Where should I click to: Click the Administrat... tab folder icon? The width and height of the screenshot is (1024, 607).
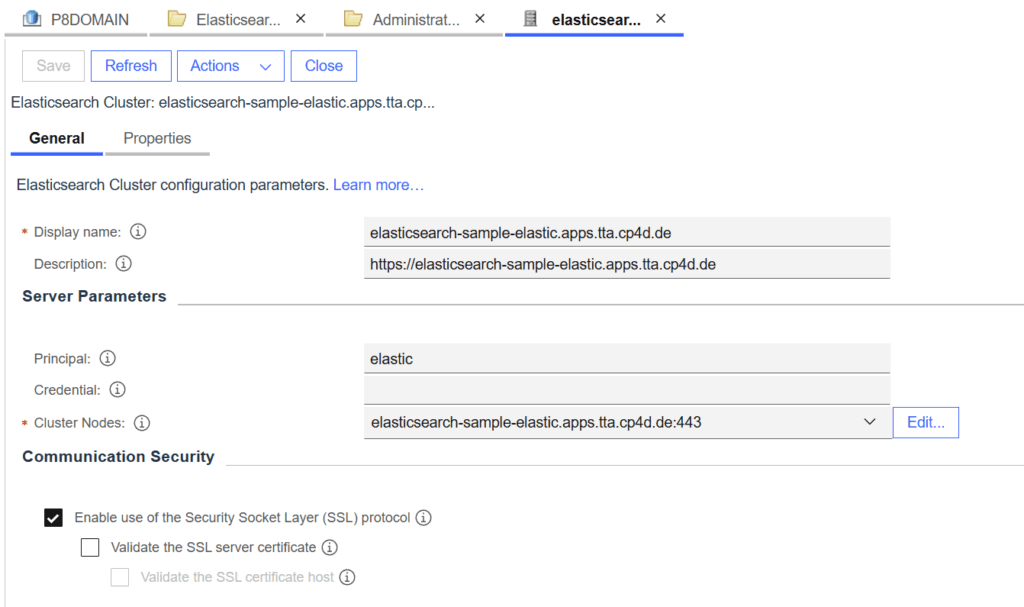(x=353, y=19)
